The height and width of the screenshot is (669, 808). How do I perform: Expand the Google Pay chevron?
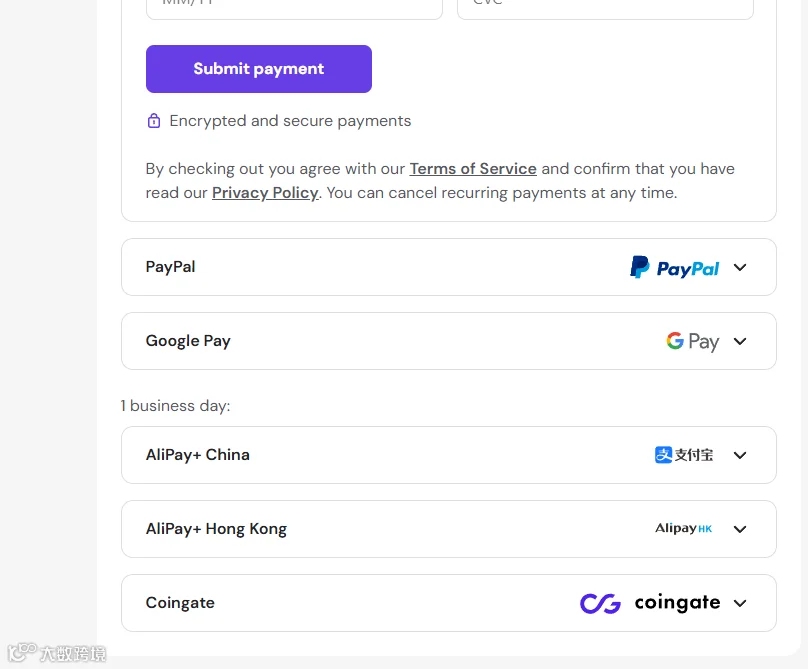click(740, 341)
